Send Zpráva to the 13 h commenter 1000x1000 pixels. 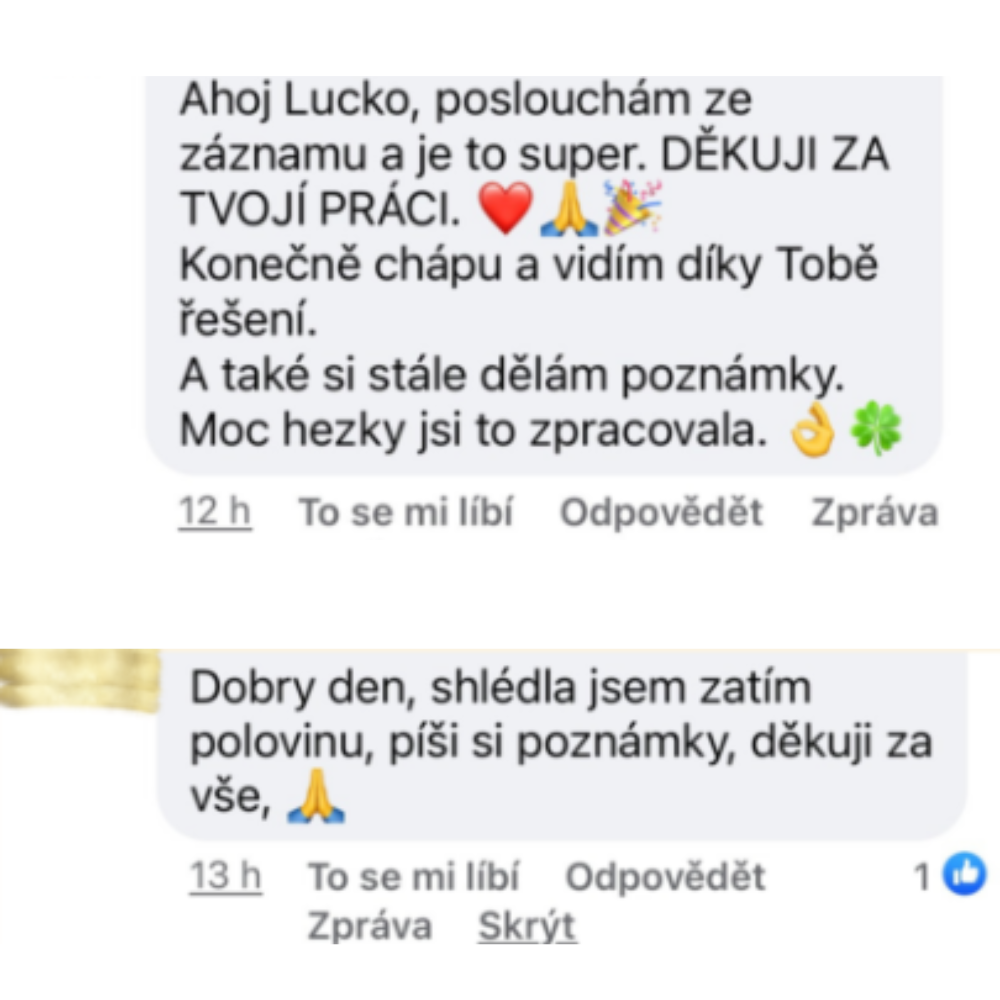pyautogui.click(x=370, y=926)
